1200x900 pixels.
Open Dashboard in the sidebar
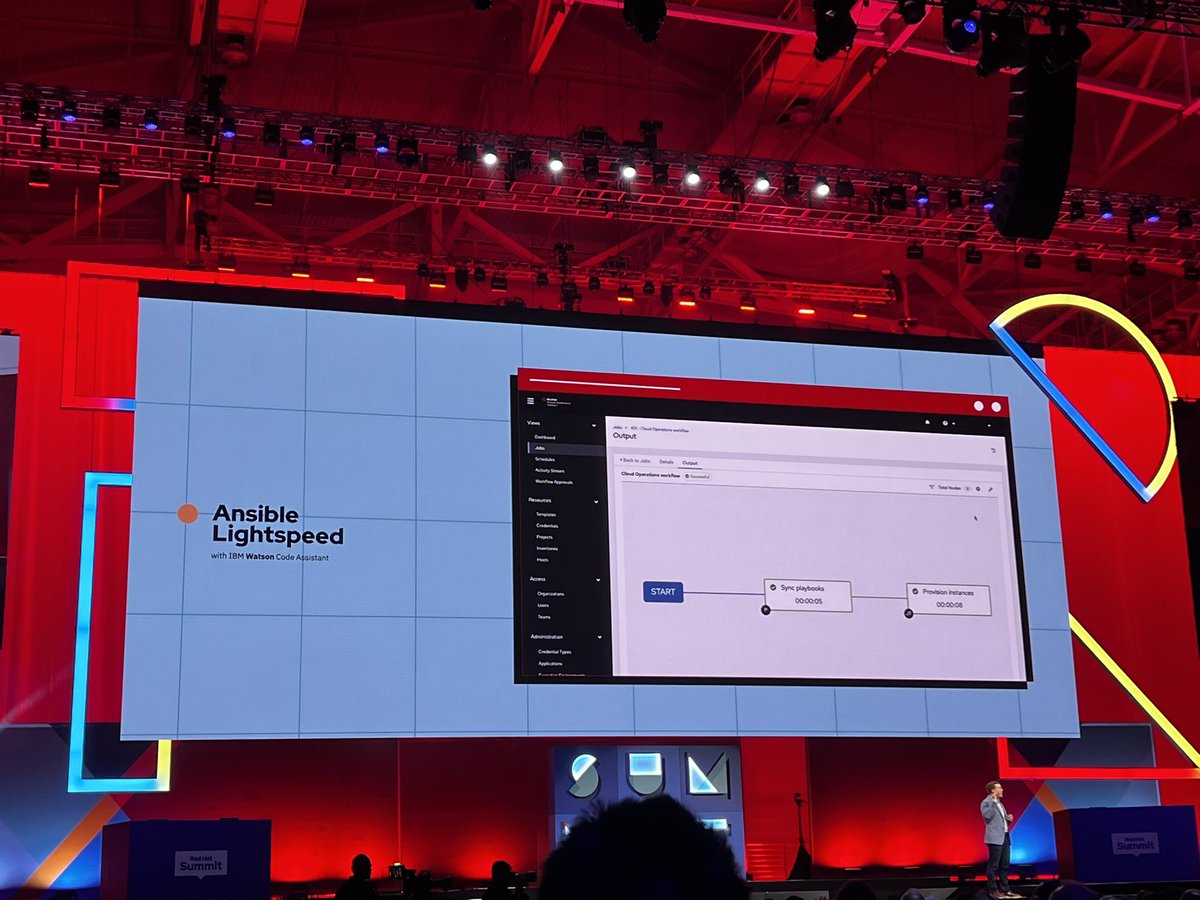tap(545, 437)
